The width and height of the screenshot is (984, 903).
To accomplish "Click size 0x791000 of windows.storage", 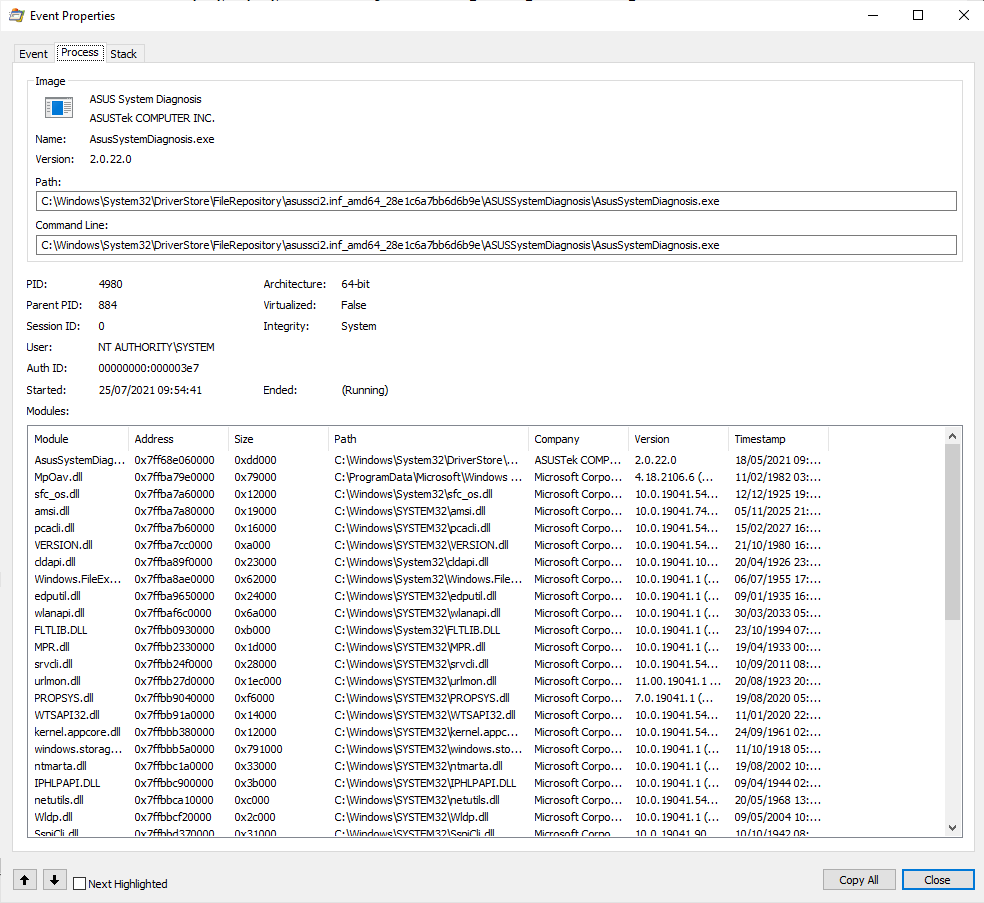I will 258,748.
